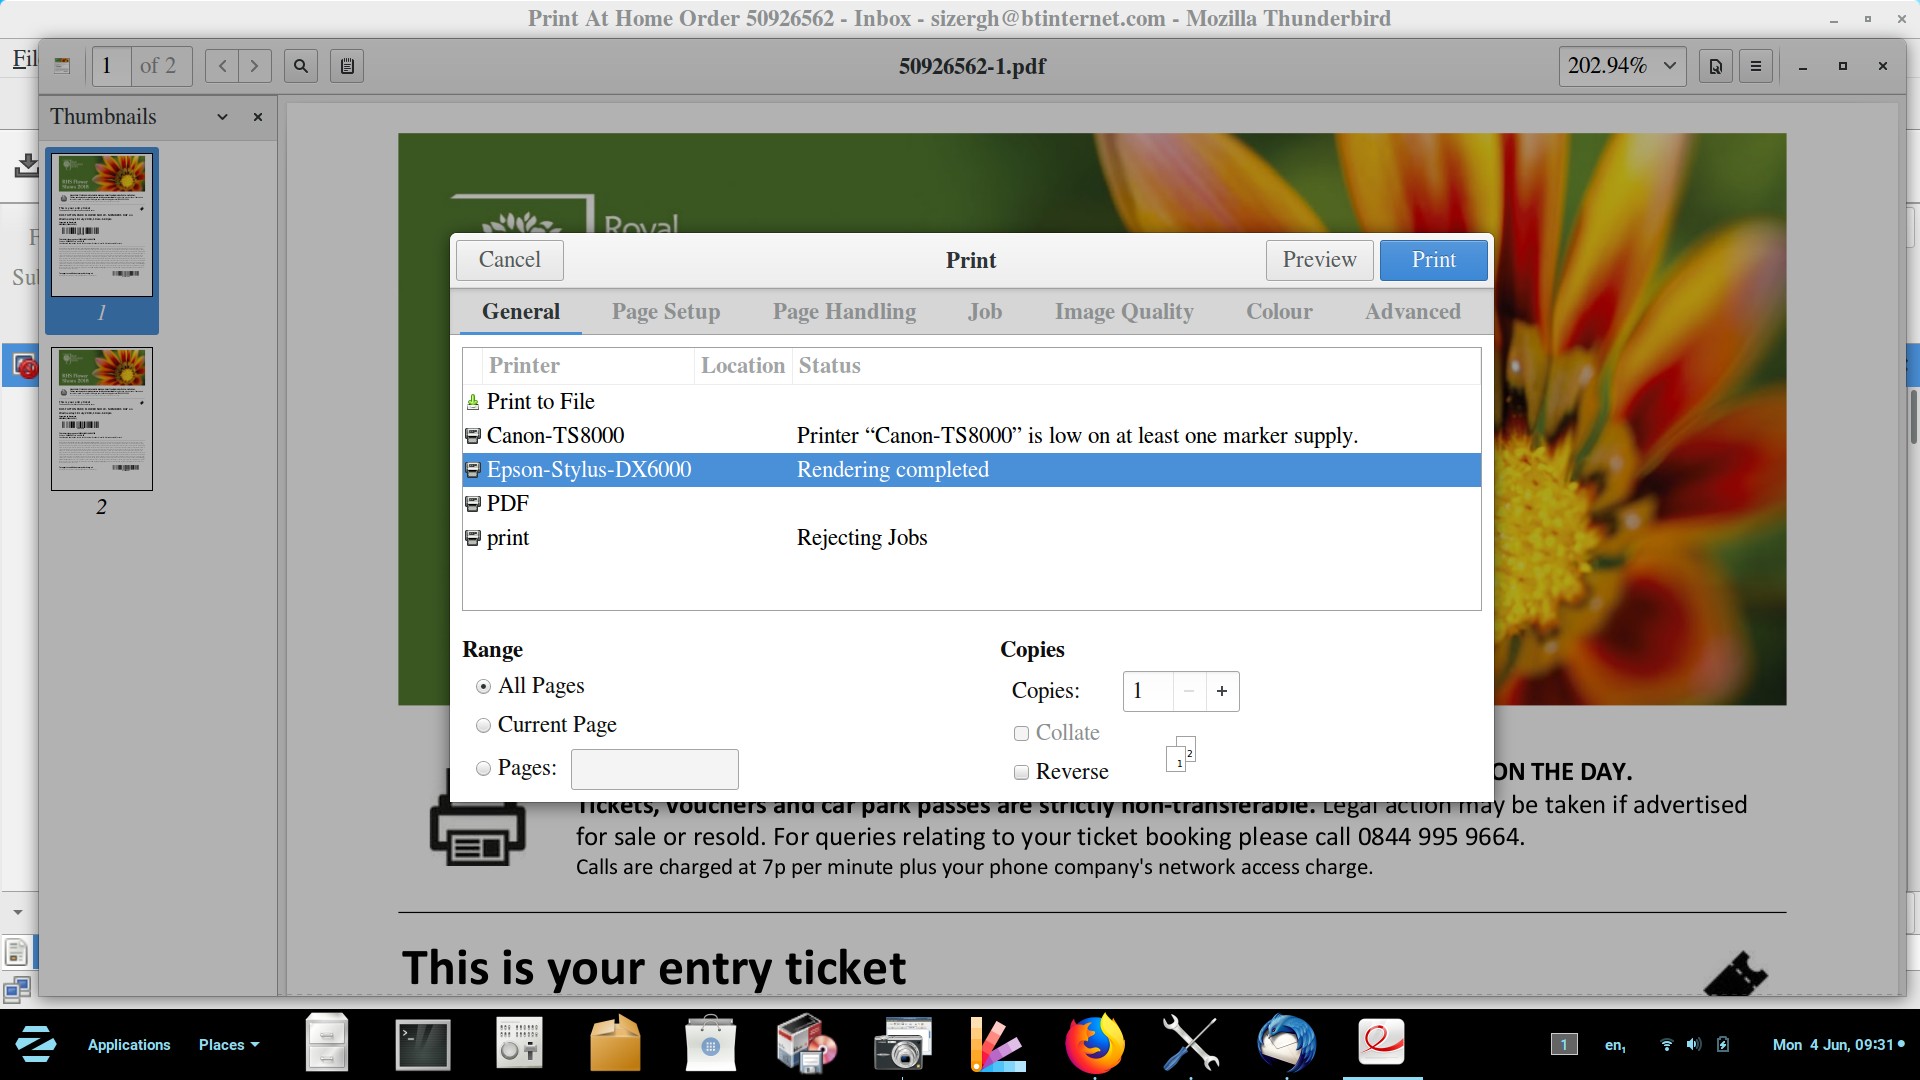Switch to the Image Quality tab

[1124, 312]
